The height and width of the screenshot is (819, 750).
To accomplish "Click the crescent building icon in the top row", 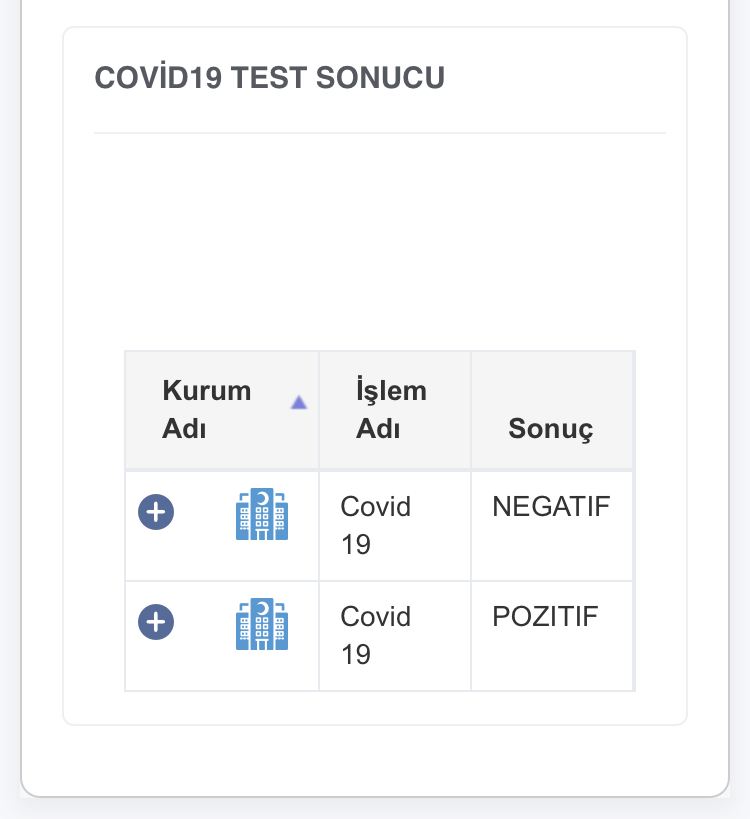I will (x=262, y=514).
